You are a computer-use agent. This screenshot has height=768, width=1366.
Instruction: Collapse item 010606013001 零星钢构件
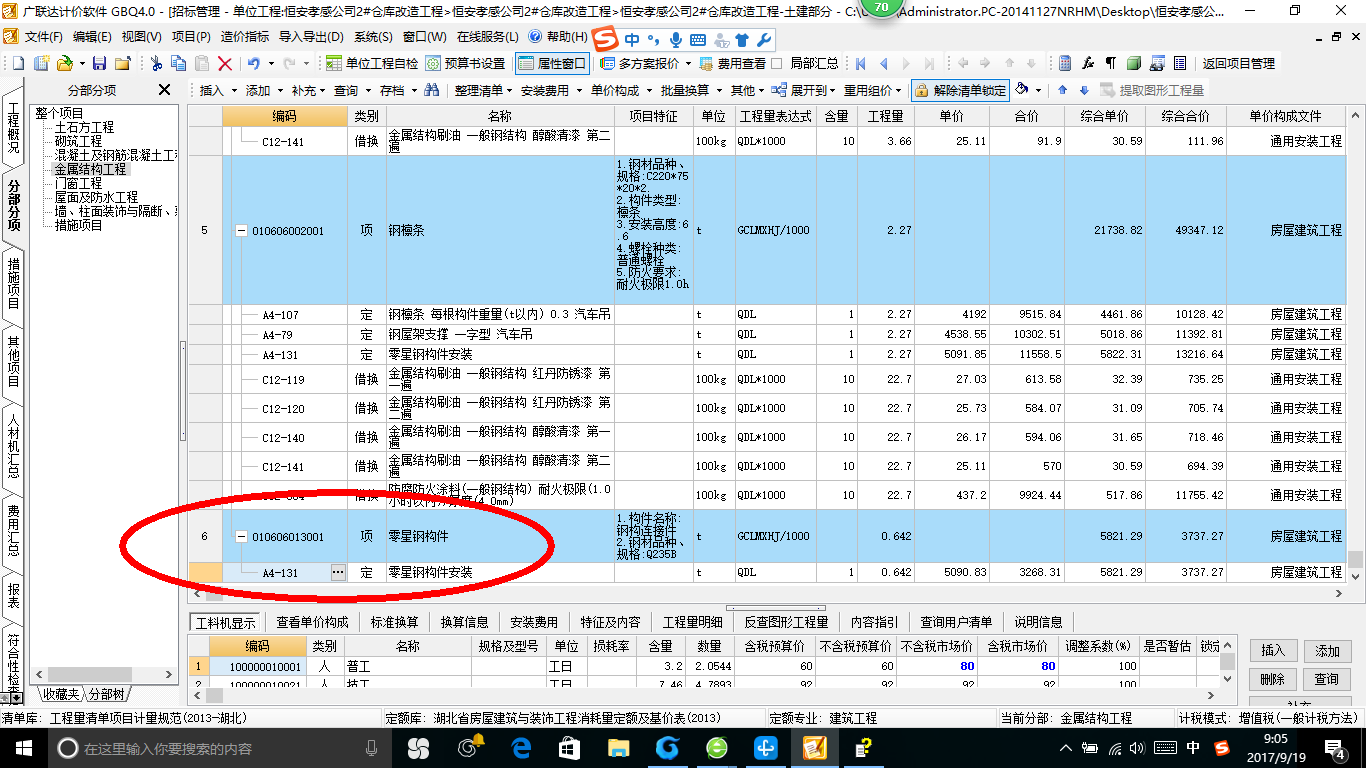pyautogui.click(x=241, y=536)
